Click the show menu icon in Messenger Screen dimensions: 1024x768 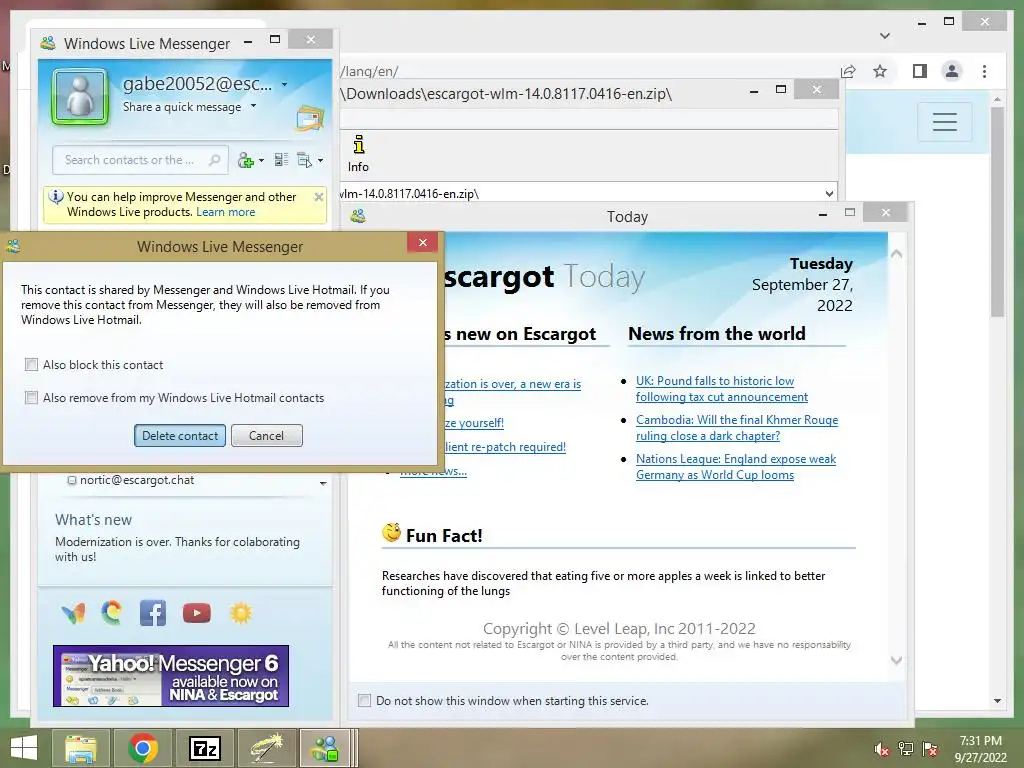coord(304,160)
